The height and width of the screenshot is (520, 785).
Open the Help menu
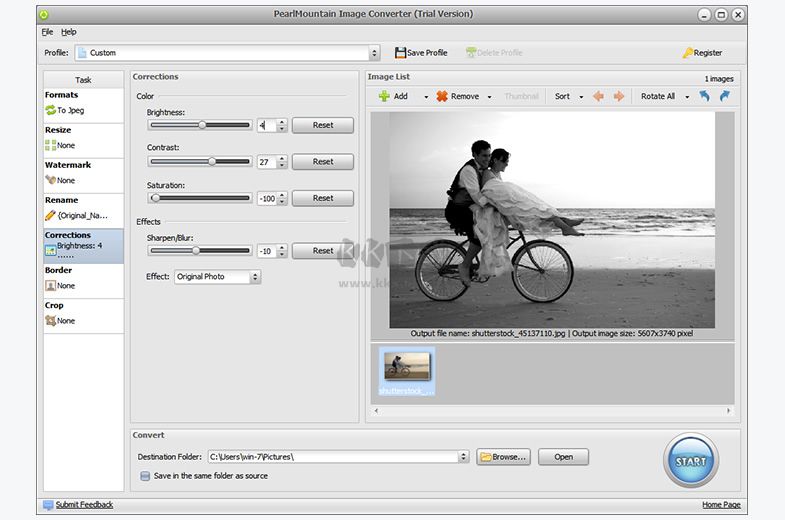pyautogui.click(x=68, y=32)
